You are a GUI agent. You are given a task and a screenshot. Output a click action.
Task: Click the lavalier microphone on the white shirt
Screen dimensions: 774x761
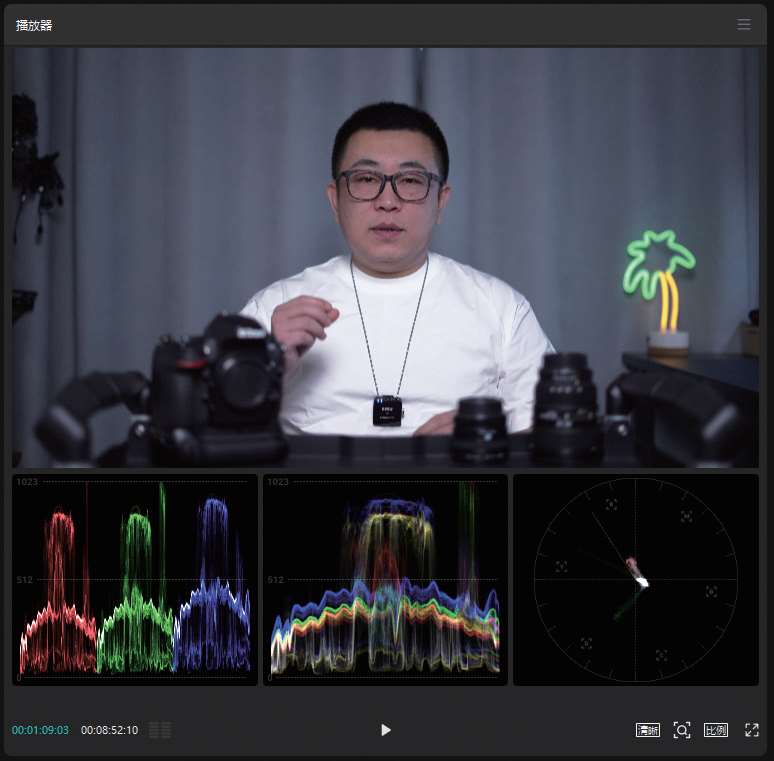pos(387,410)
